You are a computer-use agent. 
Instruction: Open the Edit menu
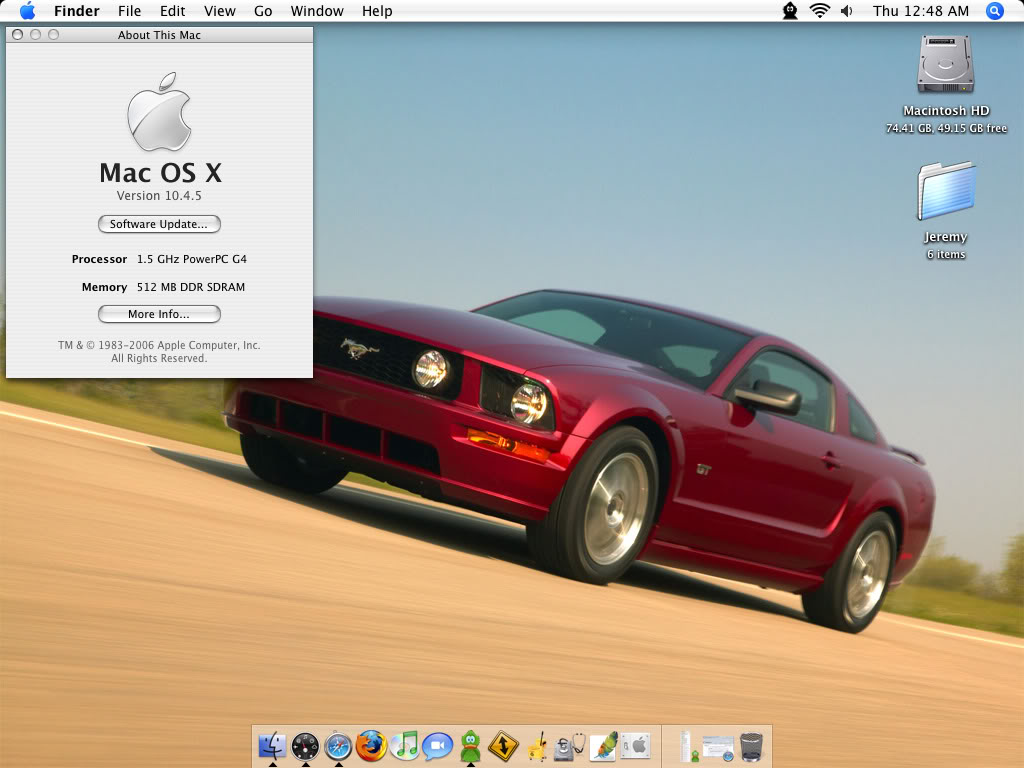[172, 11]
